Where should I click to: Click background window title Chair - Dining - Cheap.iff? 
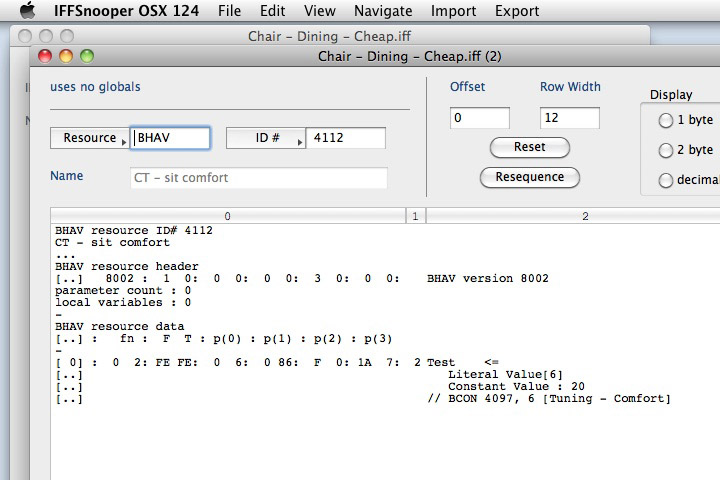[329, 36]
